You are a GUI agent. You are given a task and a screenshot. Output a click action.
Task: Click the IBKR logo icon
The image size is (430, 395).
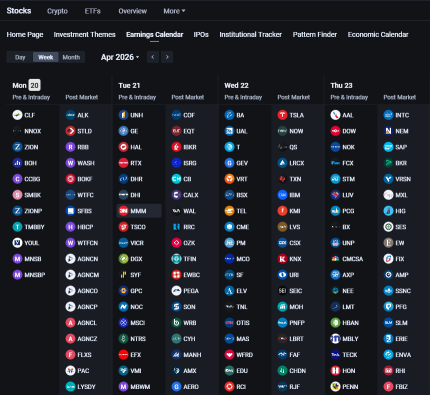176,147
